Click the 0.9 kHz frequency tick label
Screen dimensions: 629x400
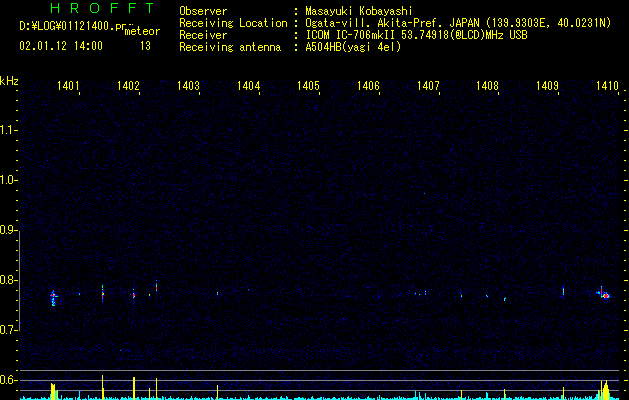(8, 230)
